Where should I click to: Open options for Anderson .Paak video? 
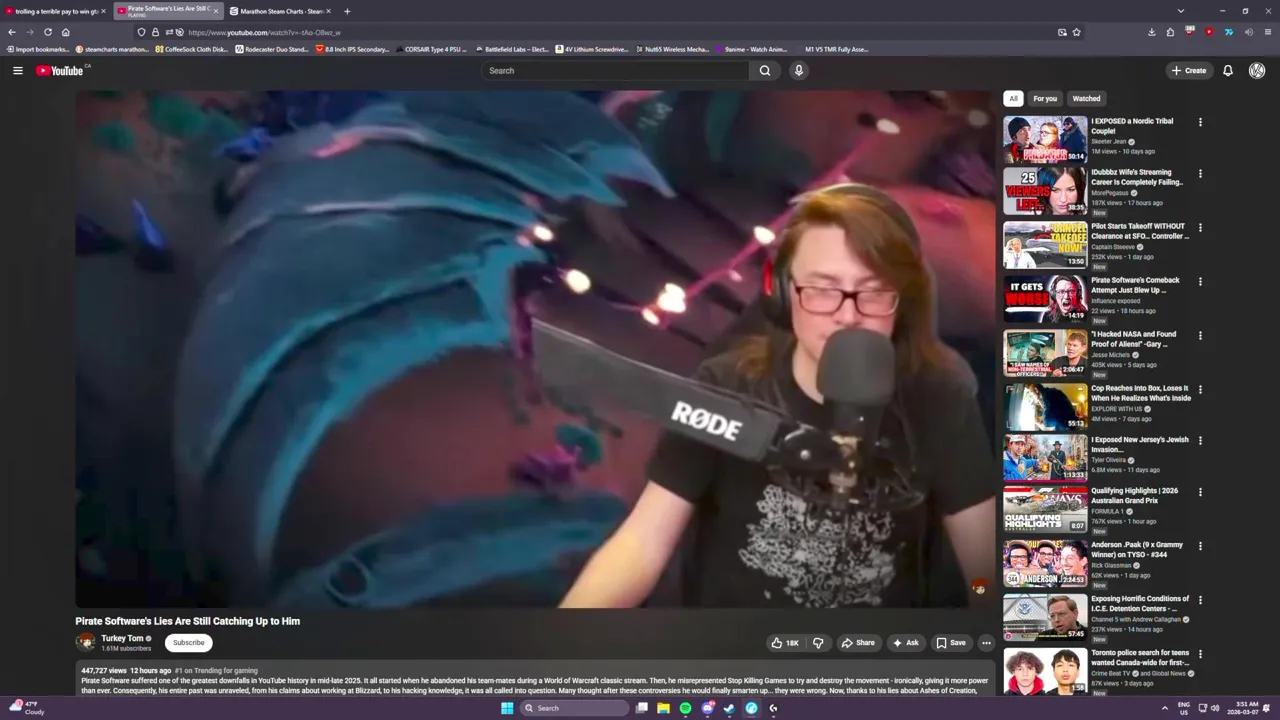pyautogui.click(x=1200, y=546)
